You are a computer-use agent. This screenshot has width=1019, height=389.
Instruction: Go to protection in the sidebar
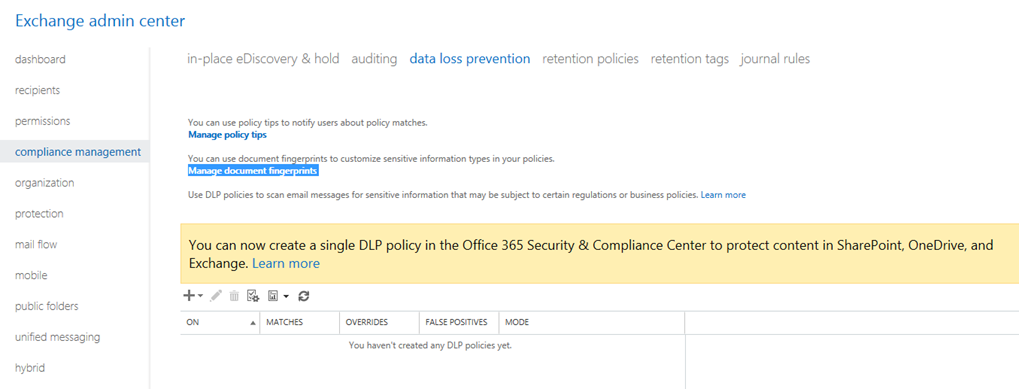(x=40, y=214)
